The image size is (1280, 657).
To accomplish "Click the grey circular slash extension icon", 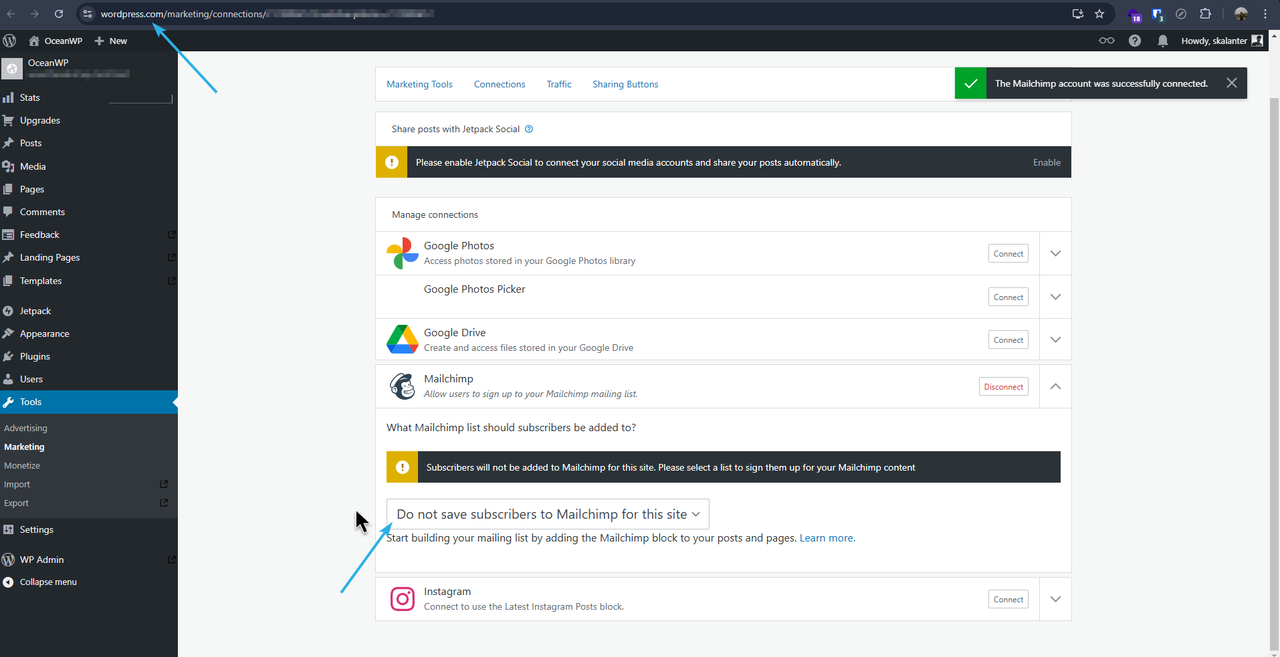I will point(1181,14).
